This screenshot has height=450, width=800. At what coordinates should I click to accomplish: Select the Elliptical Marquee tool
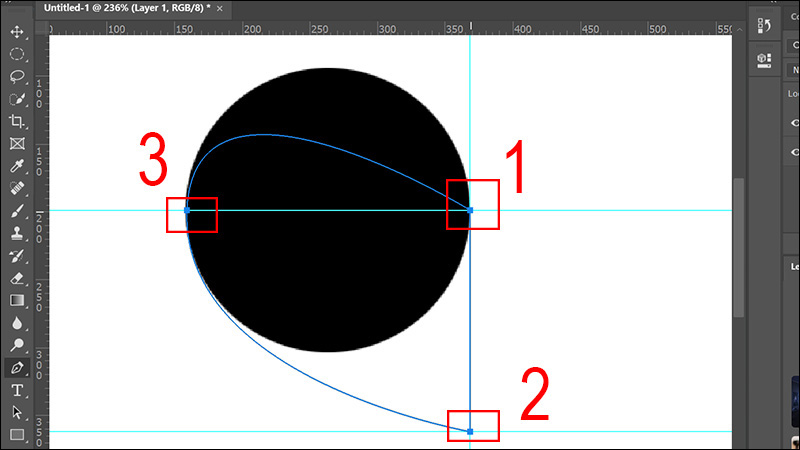[x=17, y=54]
